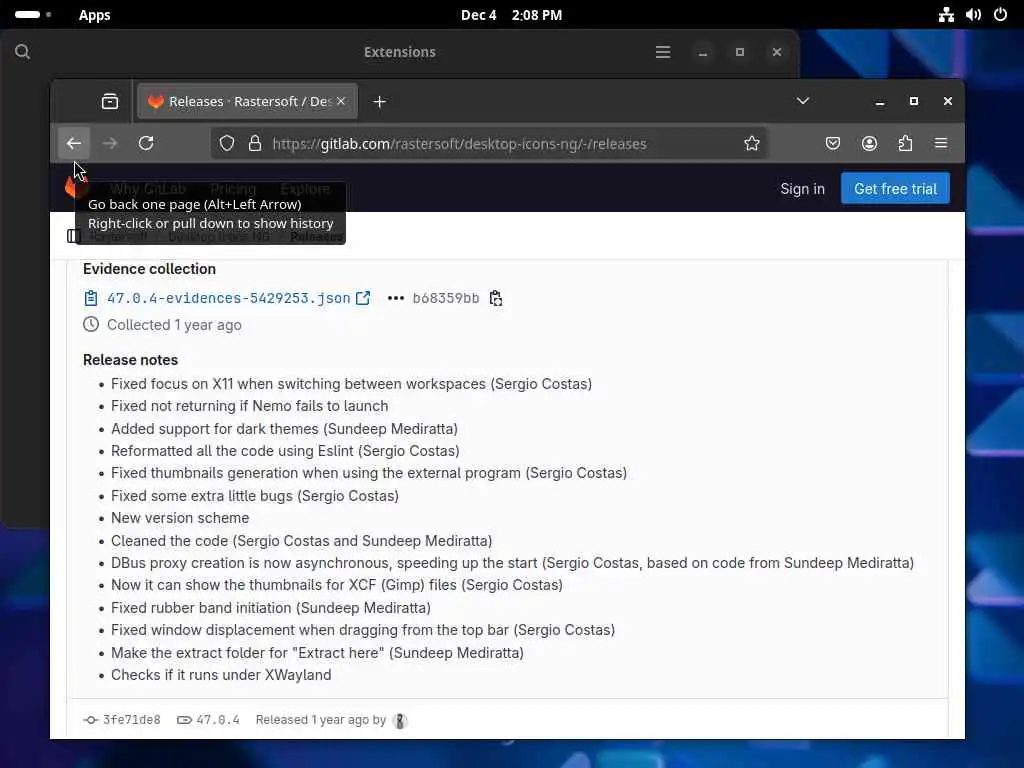The image size is (1024, 768).
Task: Open the Firefox account icon
Action: pos(869,144)
